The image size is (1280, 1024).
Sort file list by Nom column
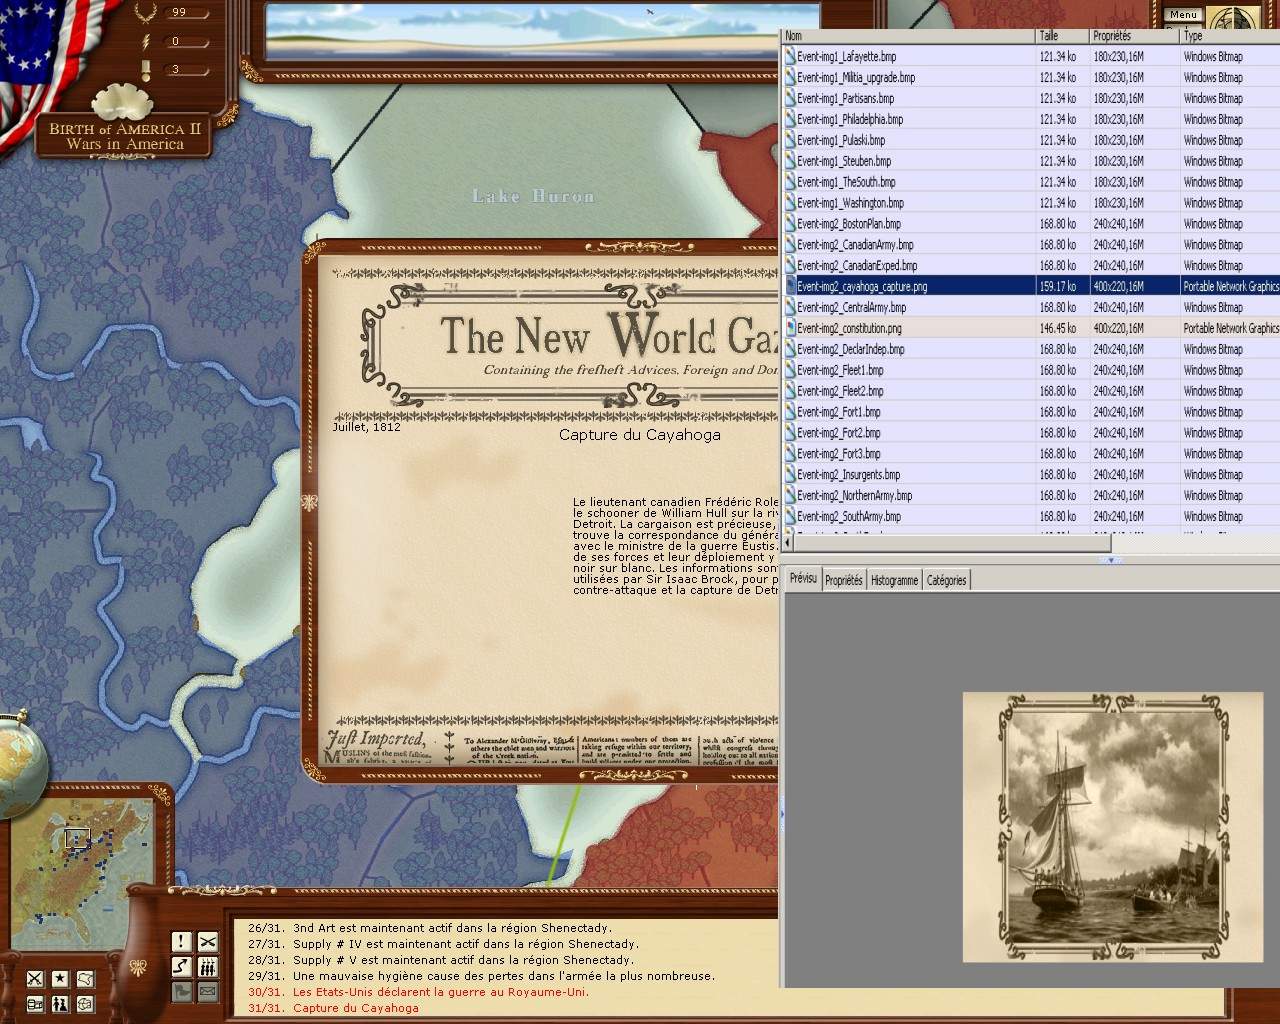click(x=906, y=36)
